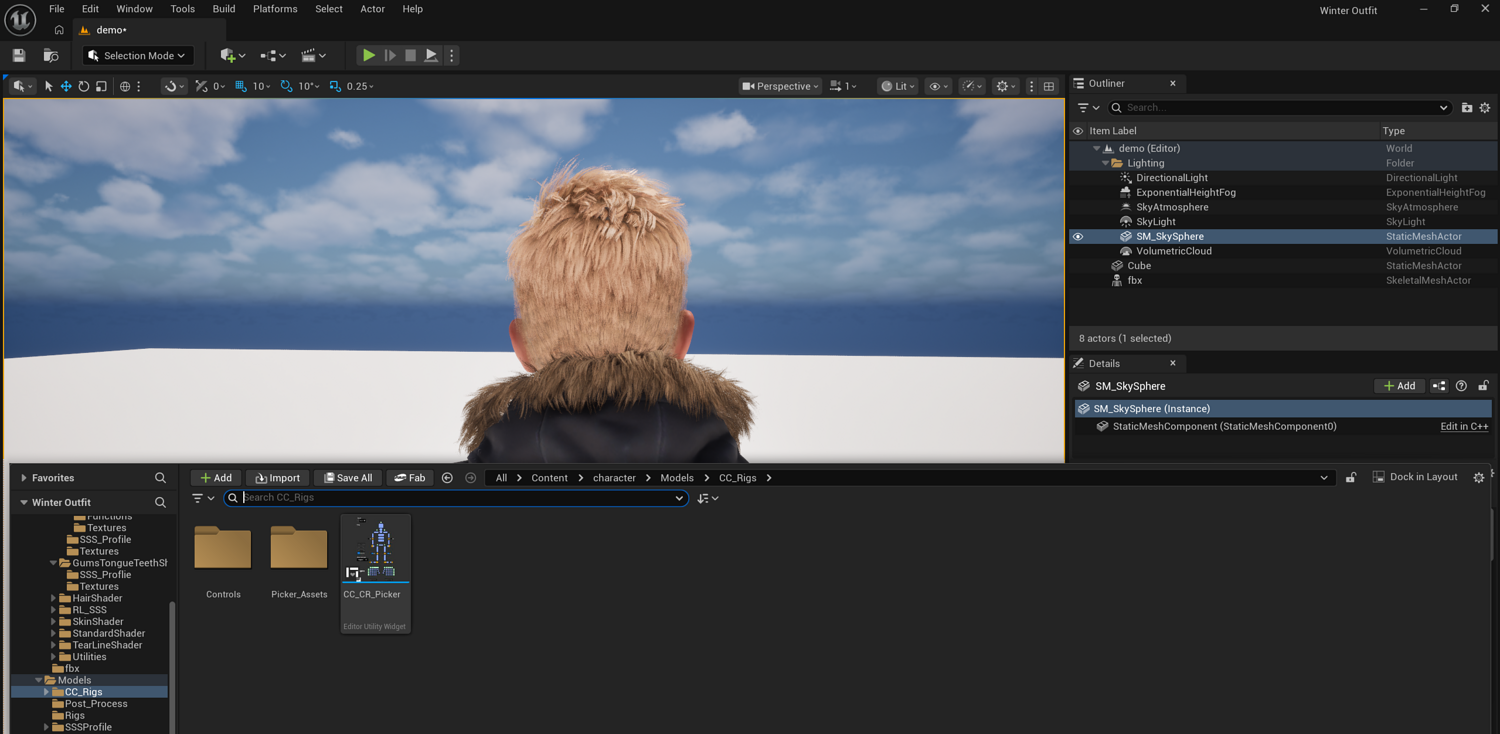The width and height of the screenshot is (1500, 734).
Task: Start Play in Editor with green play
Action: [369, 56]
